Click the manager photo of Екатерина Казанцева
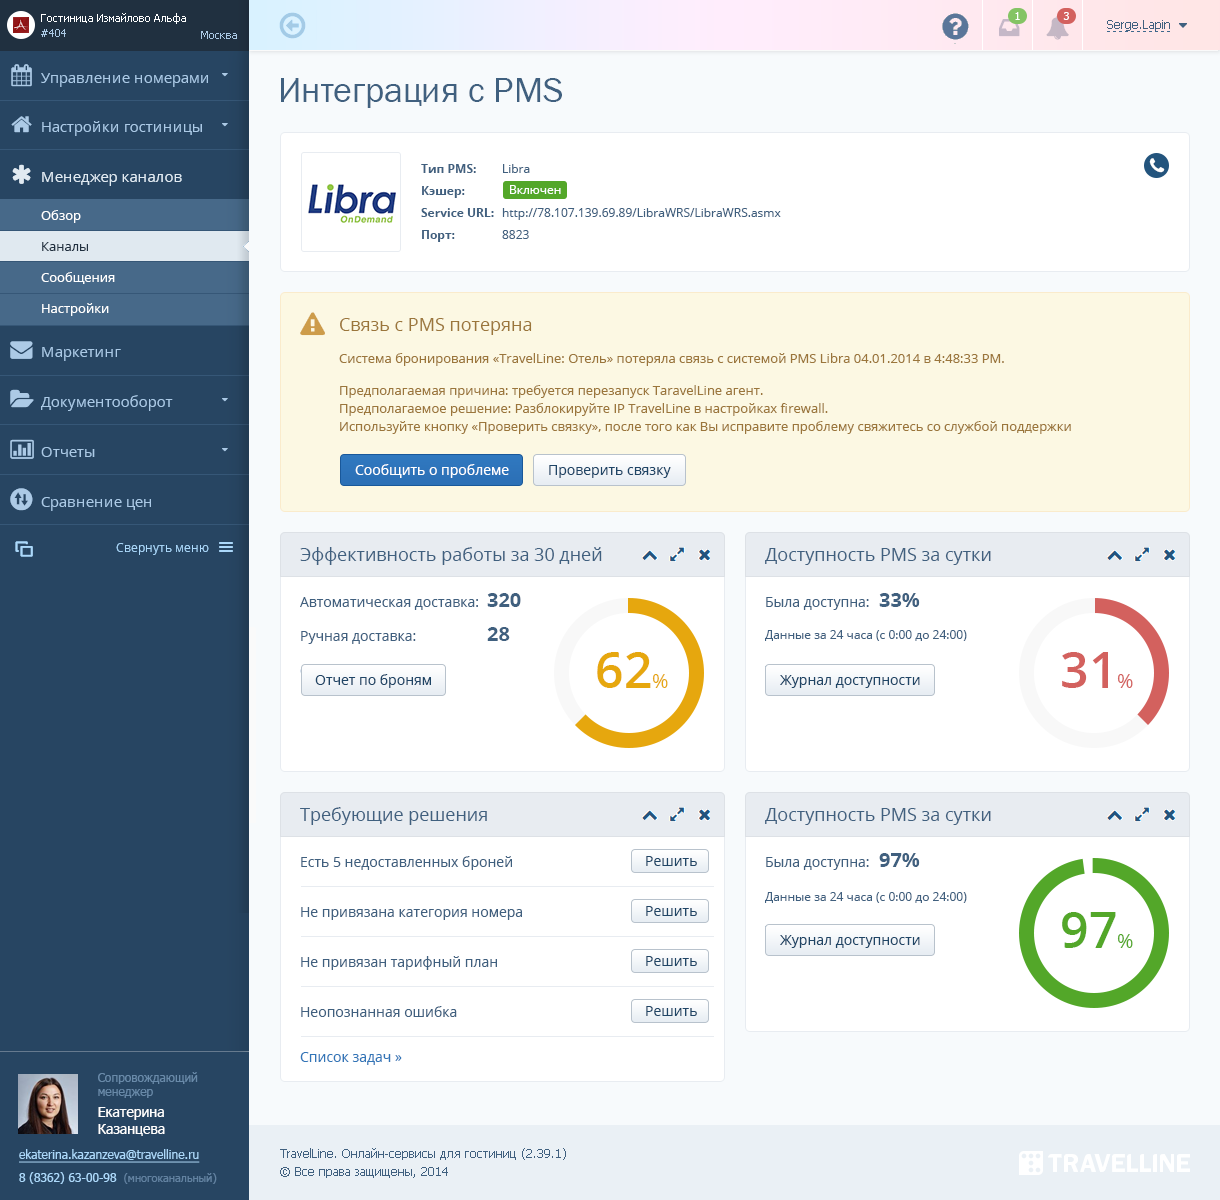The image size is (1220, 1200). point(48,1104)
